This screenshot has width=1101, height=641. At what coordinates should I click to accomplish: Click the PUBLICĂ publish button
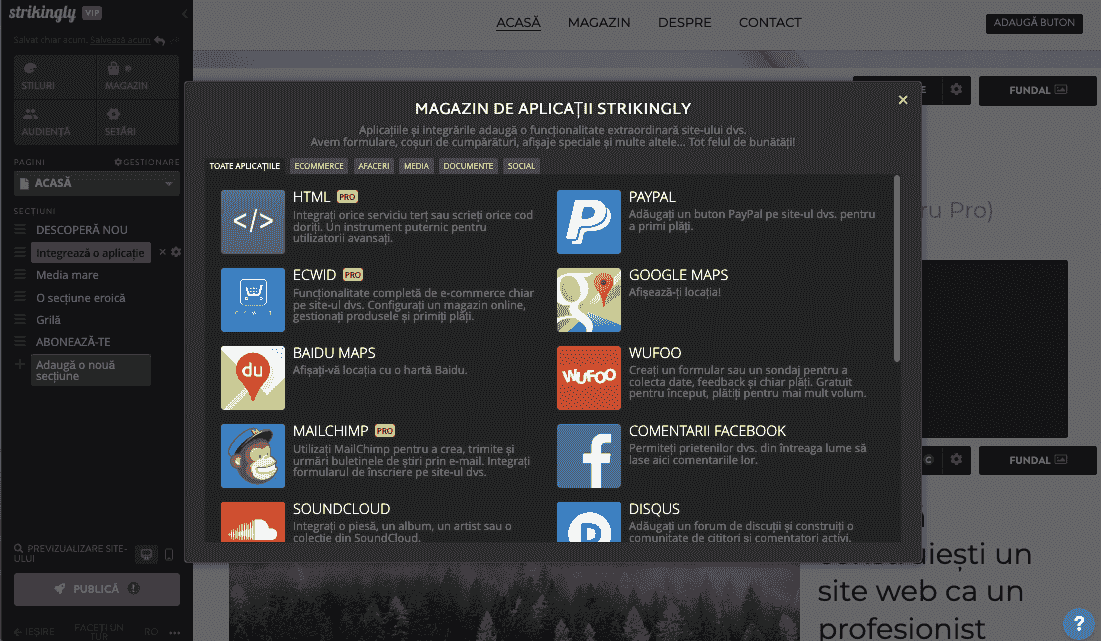[97, 589]
